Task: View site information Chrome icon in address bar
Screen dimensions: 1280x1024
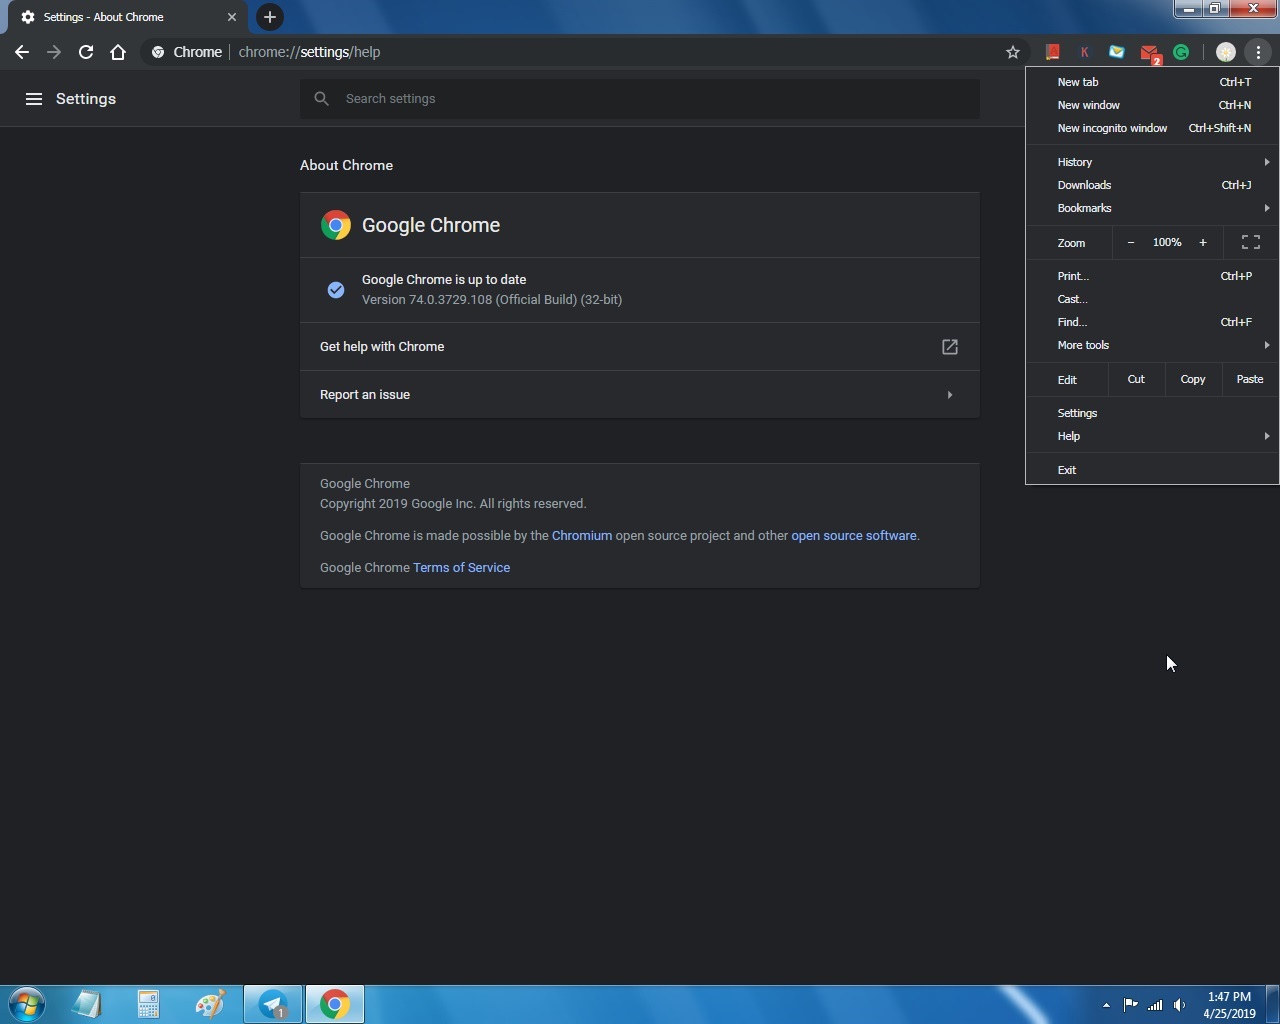Action: (158, 52)
